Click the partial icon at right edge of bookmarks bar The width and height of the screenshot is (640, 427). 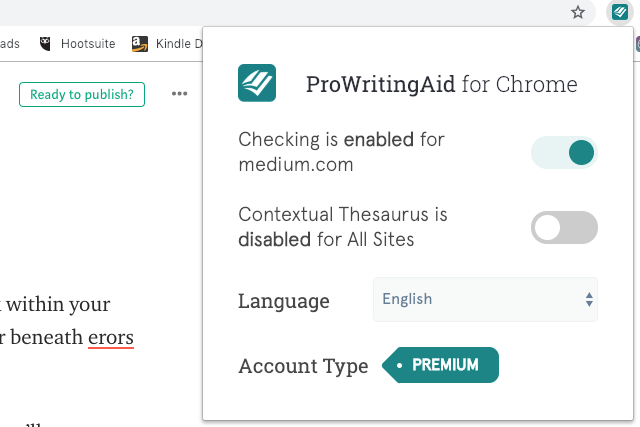[x=638, y=44]
